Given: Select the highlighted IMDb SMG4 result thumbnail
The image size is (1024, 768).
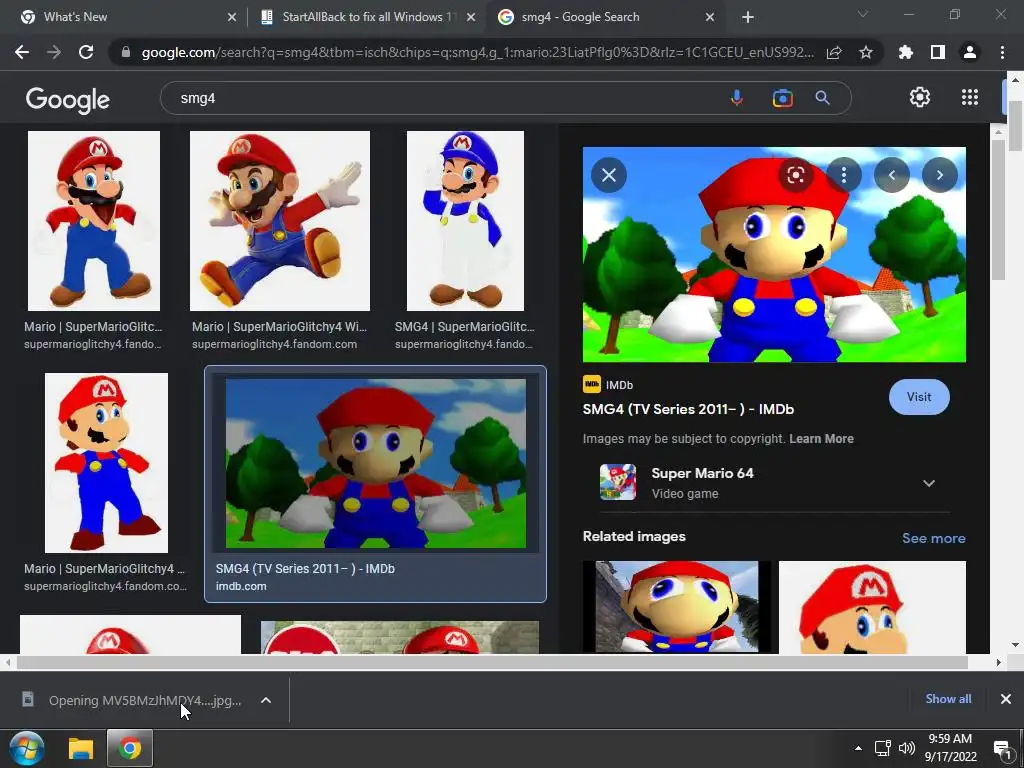Looking at the screenshot, I should coord(376,464).
